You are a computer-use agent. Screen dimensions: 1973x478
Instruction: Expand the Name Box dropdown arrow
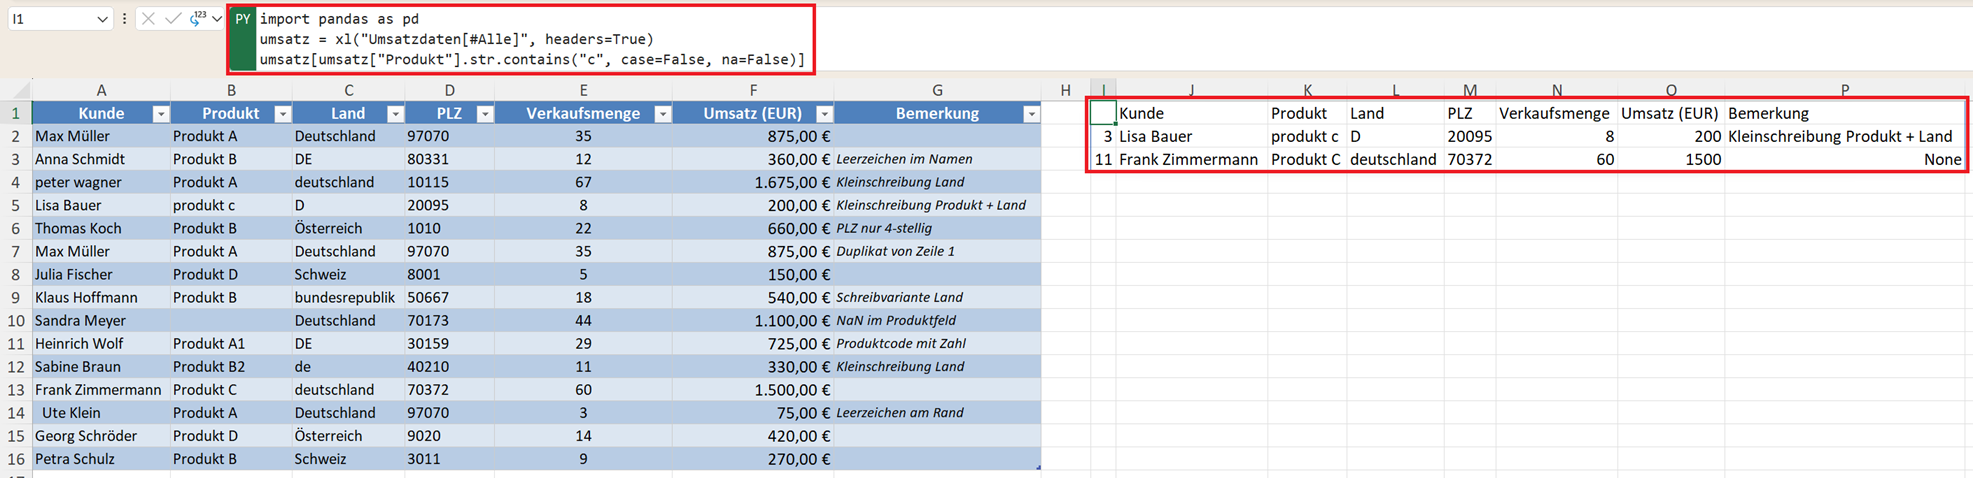pos(102,19)
